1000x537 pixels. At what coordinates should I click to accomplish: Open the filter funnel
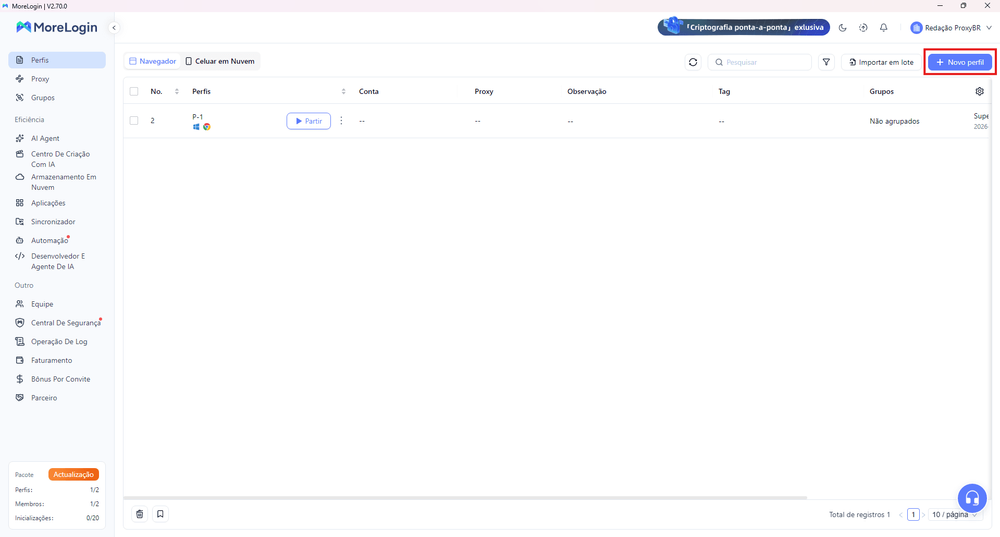pyautogui.click(x=826, y=62)
